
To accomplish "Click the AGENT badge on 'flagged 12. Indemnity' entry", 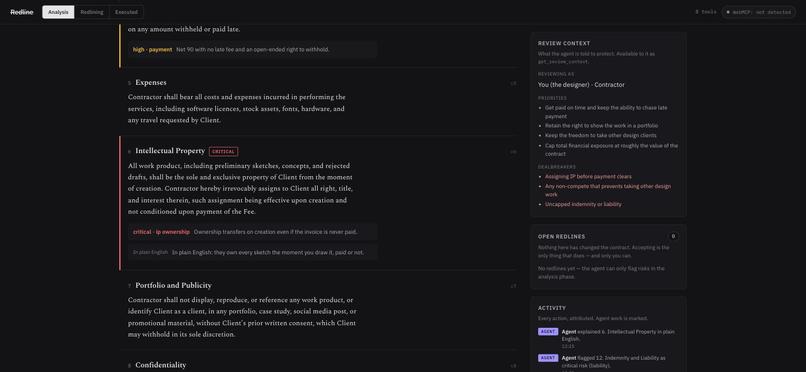I will pos(548,358).
